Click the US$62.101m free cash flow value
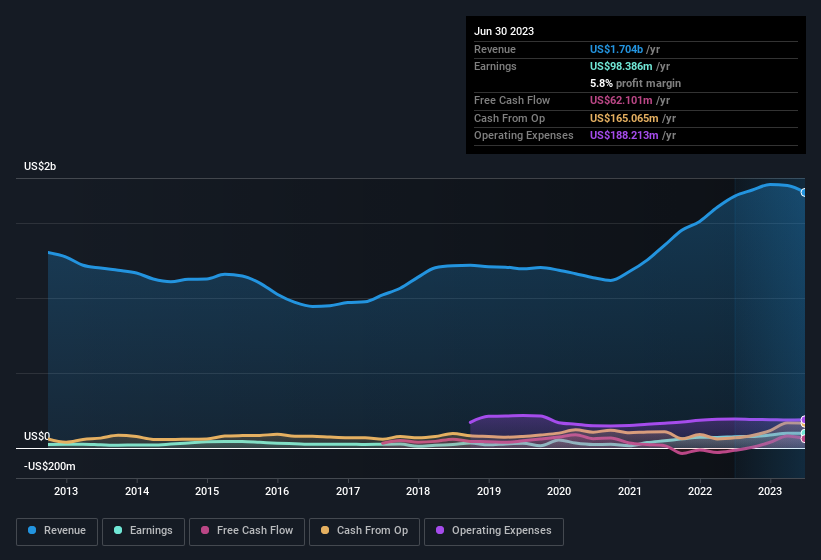 click(621, 100)
